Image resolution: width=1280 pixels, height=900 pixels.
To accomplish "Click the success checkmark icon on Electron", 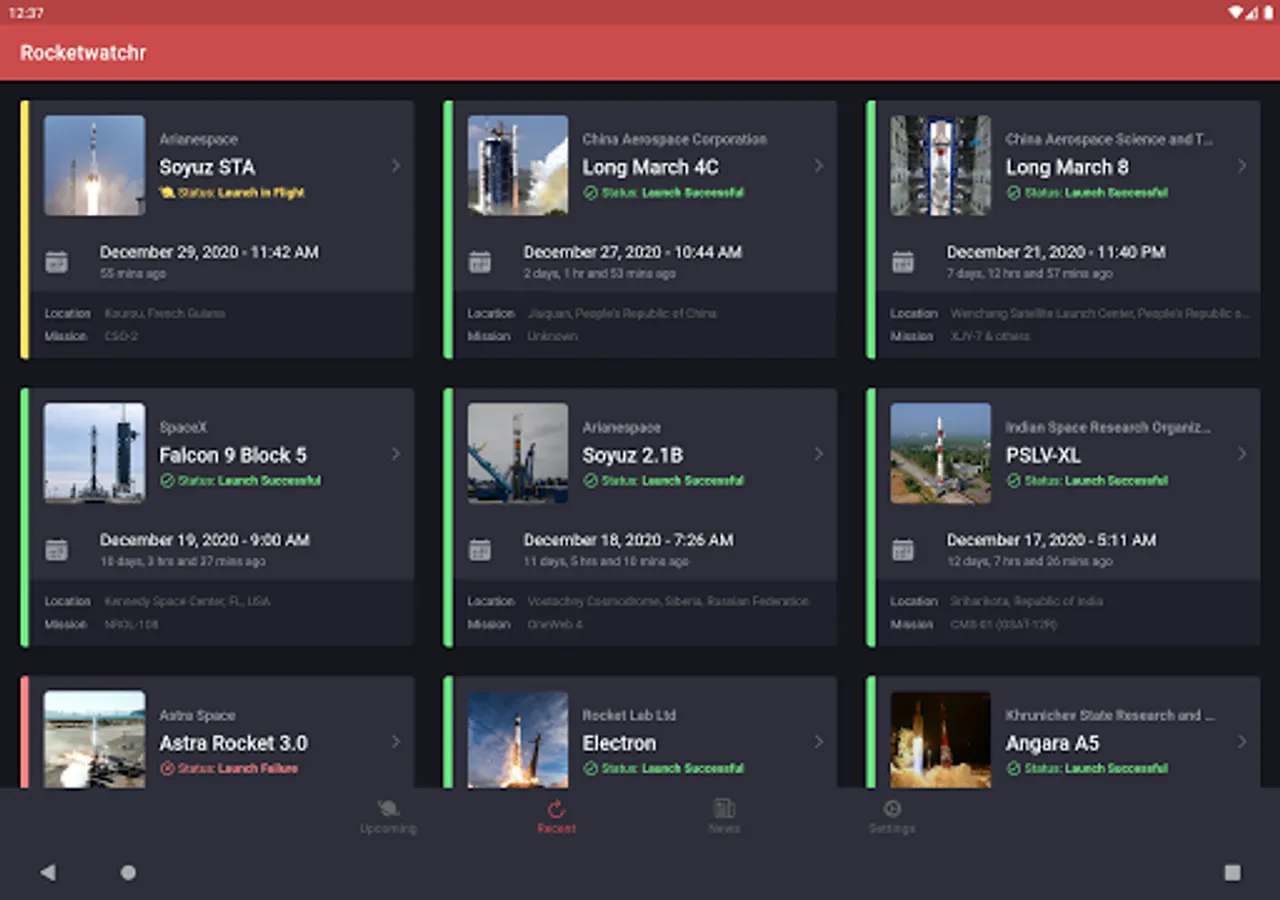I will tap(590, 769).
